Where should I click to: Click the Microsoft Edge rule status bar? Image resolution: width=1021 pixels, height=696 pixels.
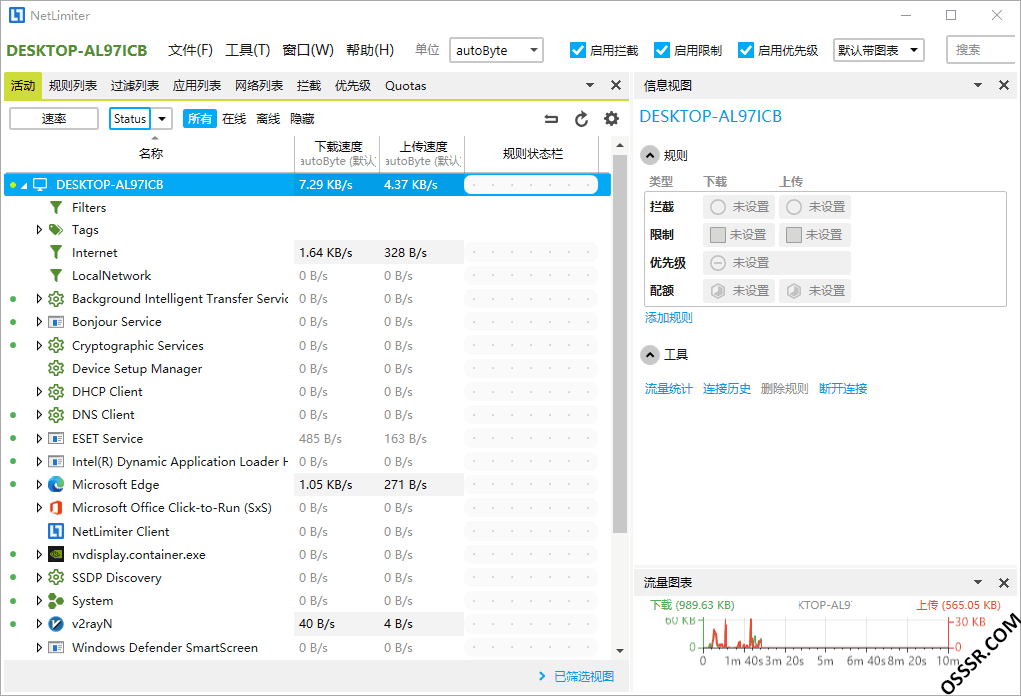[531, 484]
